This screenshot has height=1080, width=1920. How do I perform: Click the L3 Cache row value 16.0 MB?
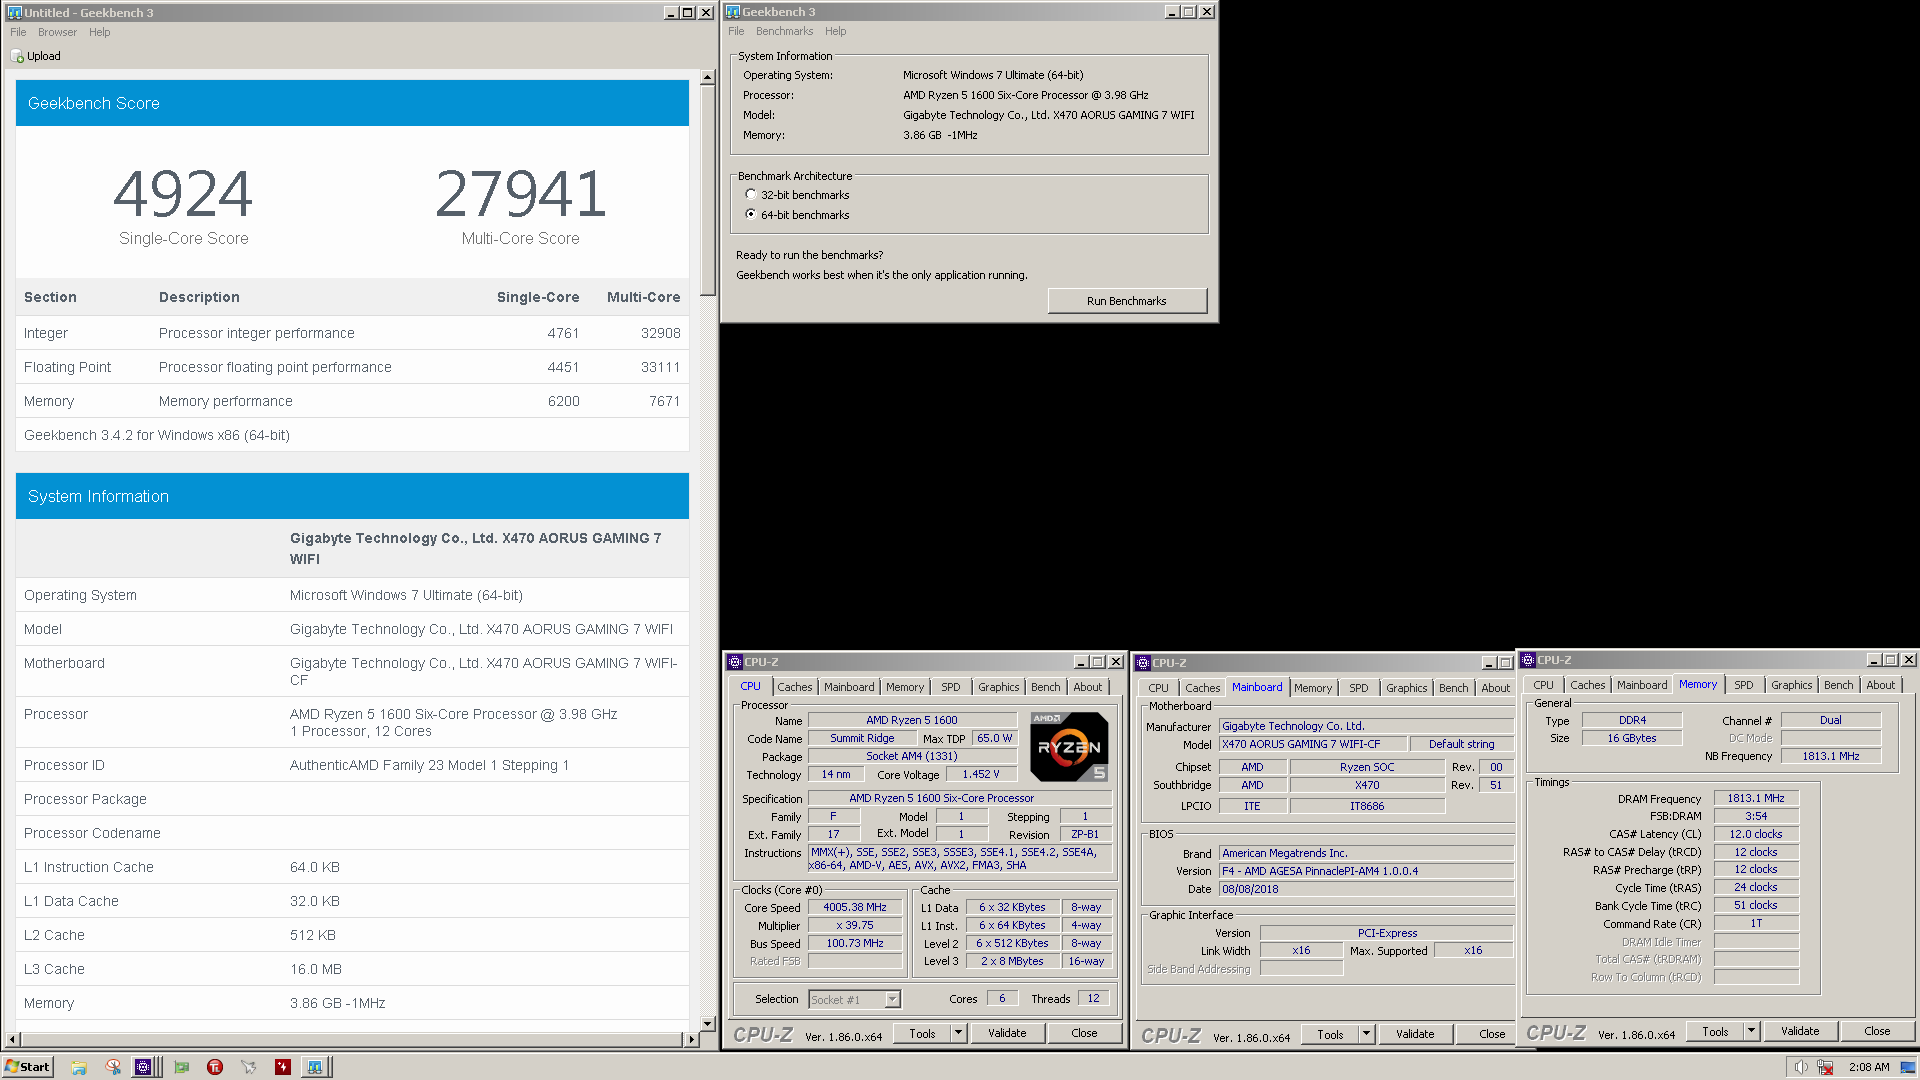[x=316, y=969]
